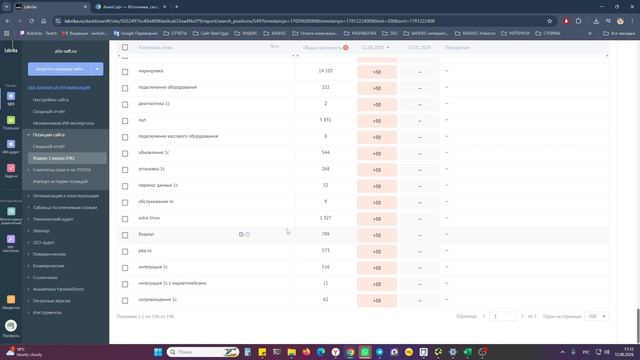640x360 pixels.
Task: Sort by Ключевые слова column header
Action: (155, 47)
